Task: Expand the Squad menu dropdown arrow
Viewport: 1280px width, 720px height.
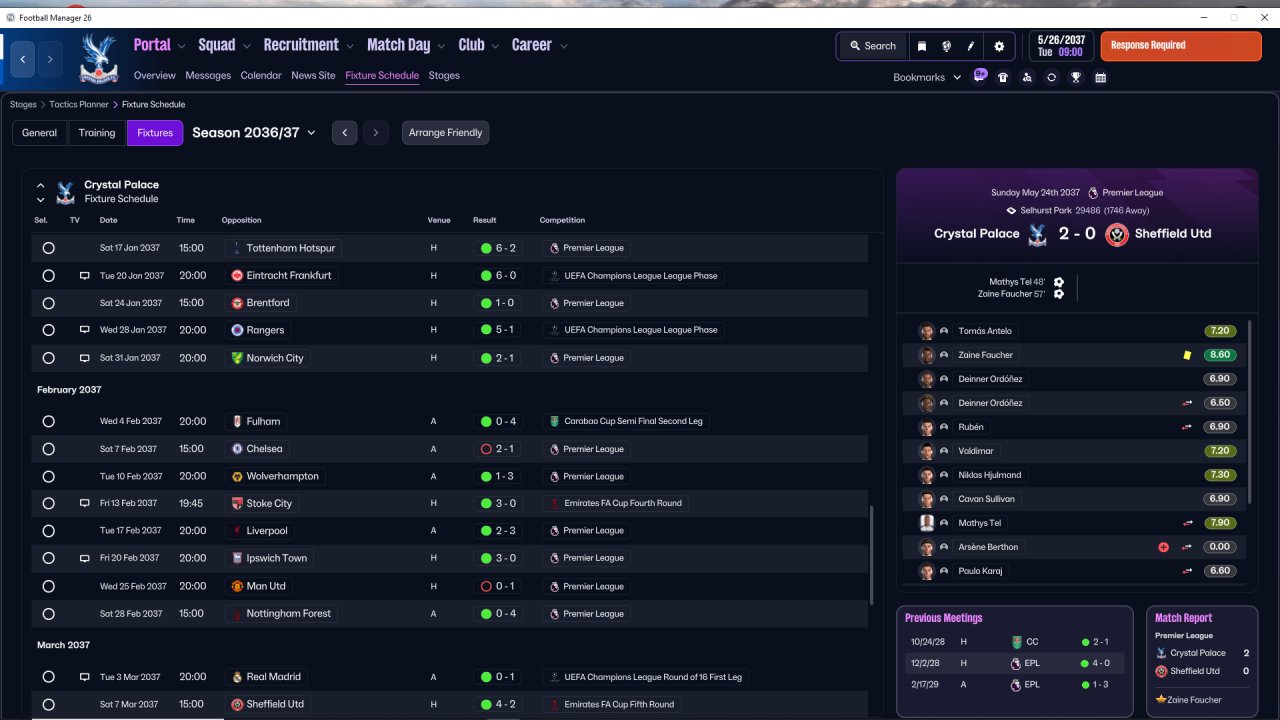Action: [246, 46]
